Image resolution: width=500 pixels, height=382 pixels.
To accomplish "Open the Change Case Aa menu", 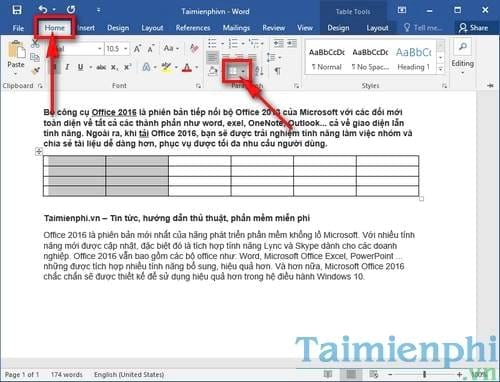I will 171,49.
